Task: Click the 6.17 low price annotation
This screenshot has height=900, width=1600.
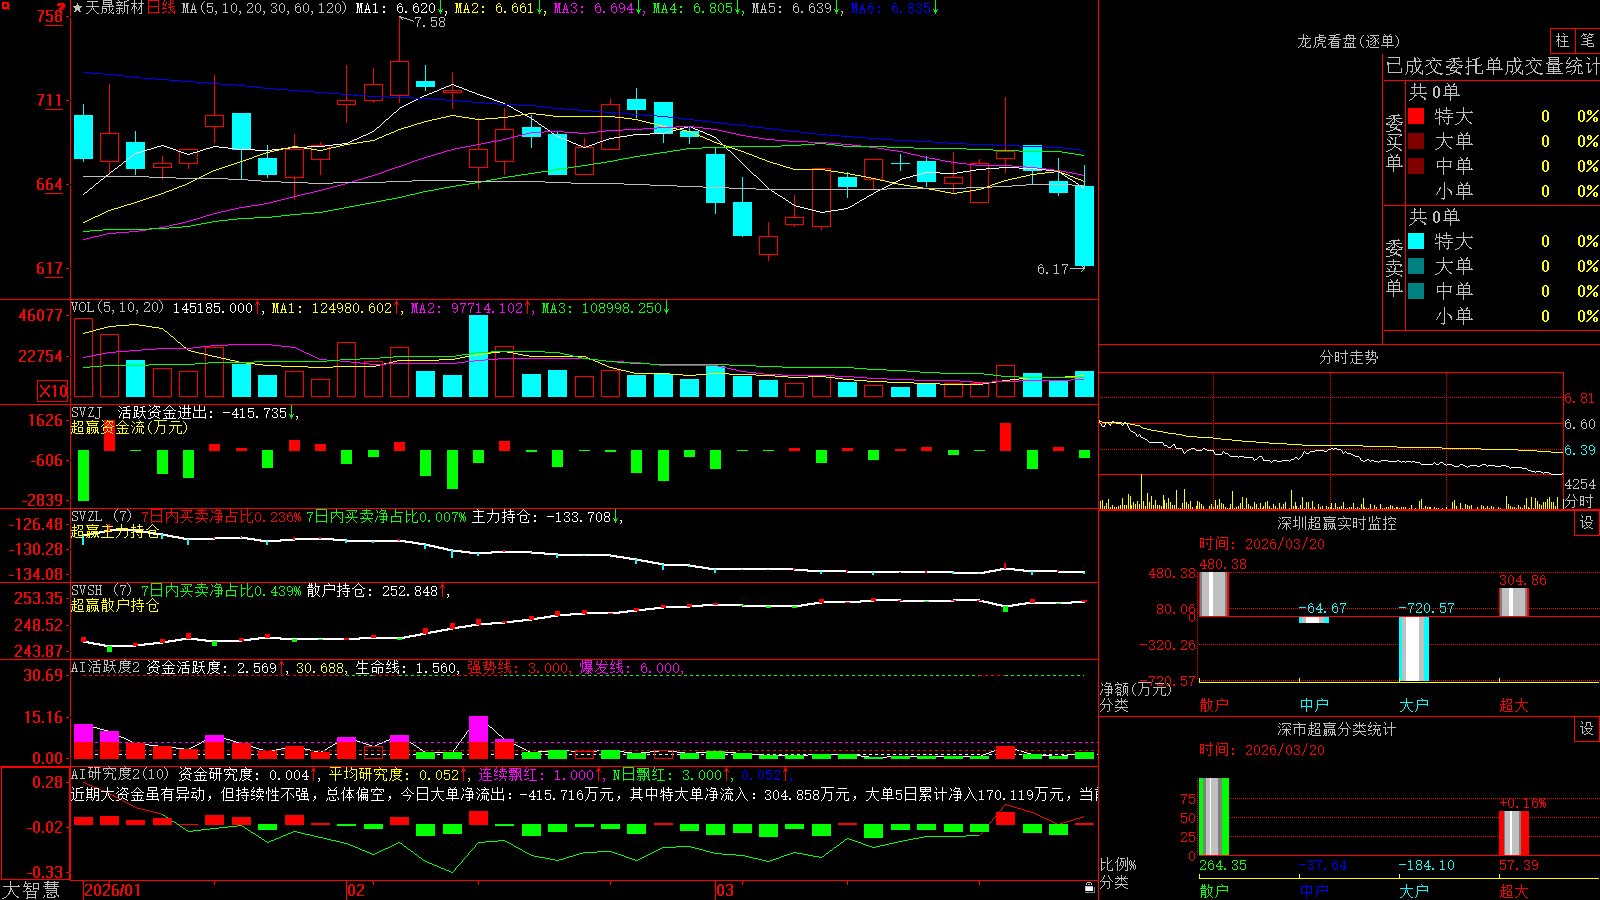Action: coord(1053,269)
